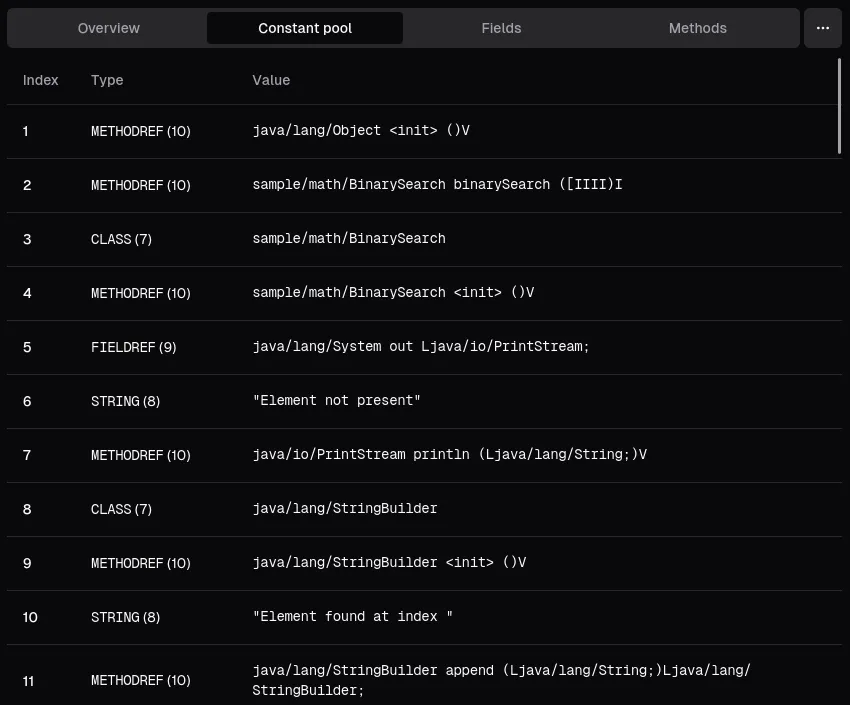Click the StringBuilder append methodref row
850x705 pixels.
coord(420,680)
